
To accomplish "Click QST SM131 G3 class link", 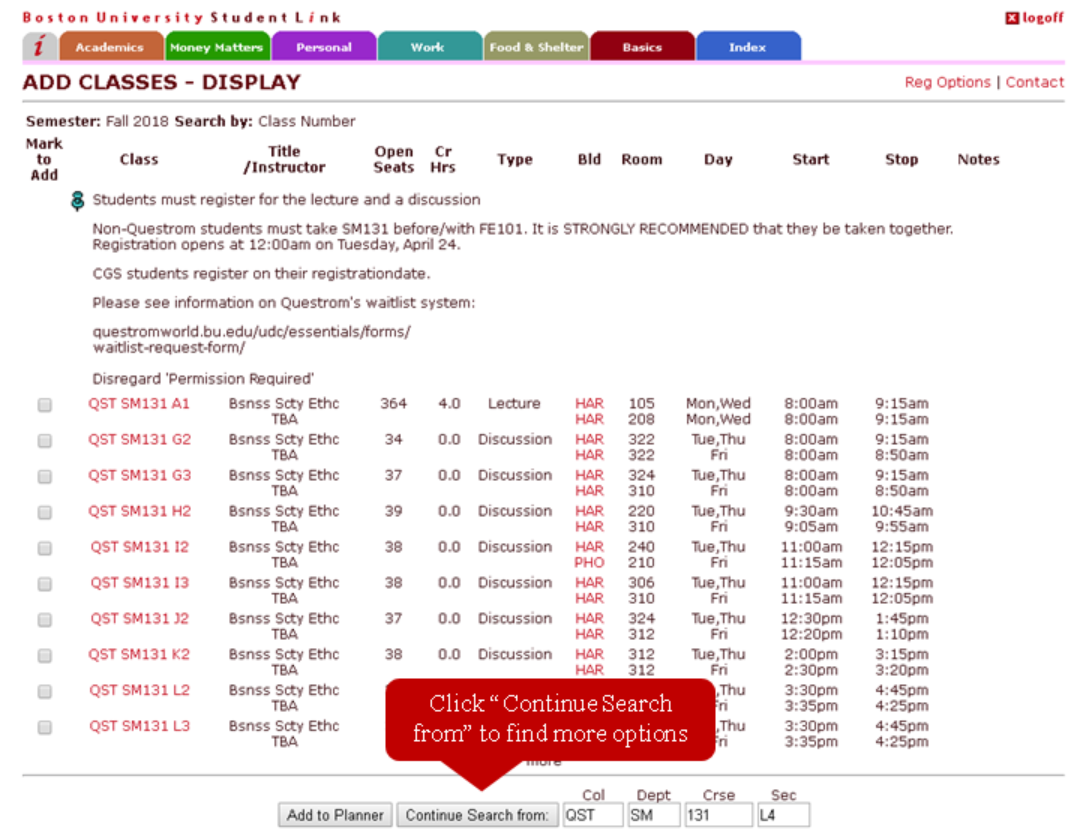I will 139,475.
